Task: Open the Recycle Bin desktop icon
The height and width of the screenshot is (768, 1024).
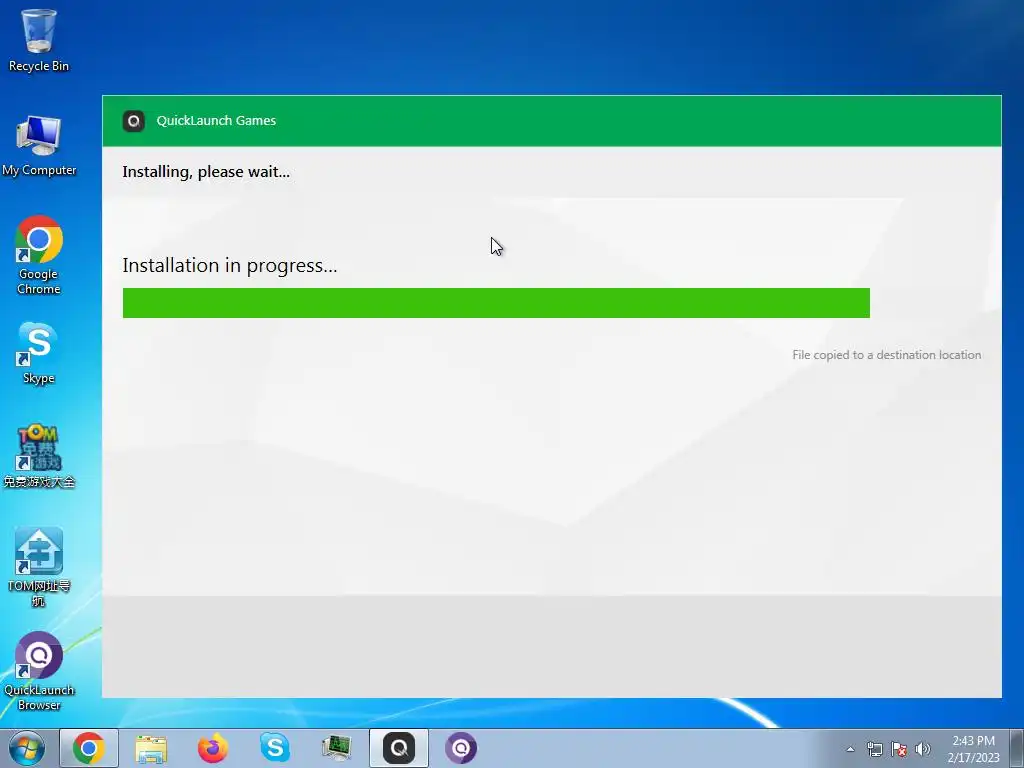Action: 39,39
